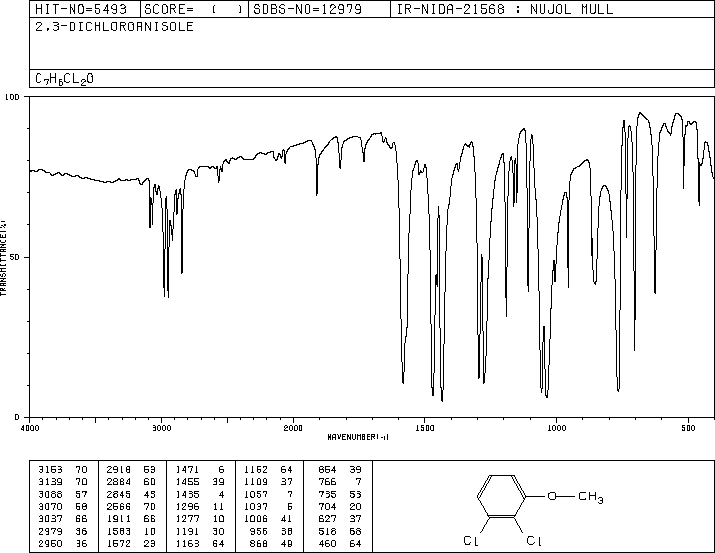Click peak table entry '2979'
The image size is (715, 553).
point(50,531)
